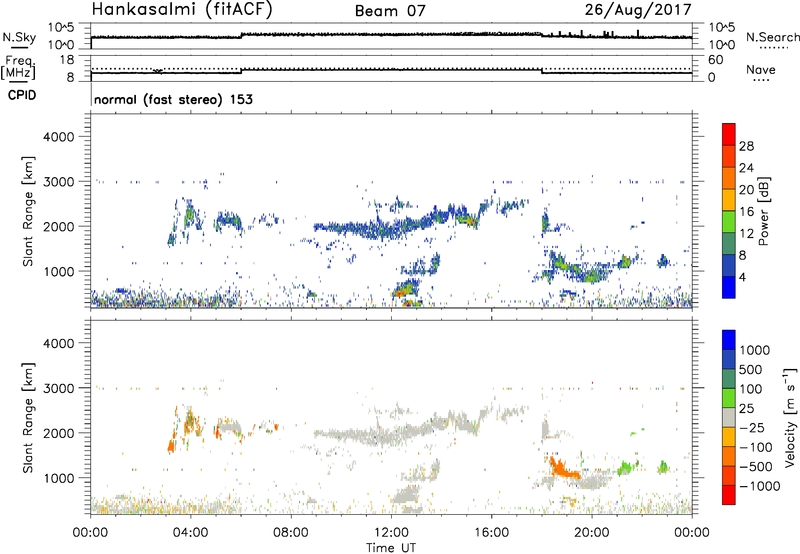Click the 28 label on power colorbar

coord(746,146)
